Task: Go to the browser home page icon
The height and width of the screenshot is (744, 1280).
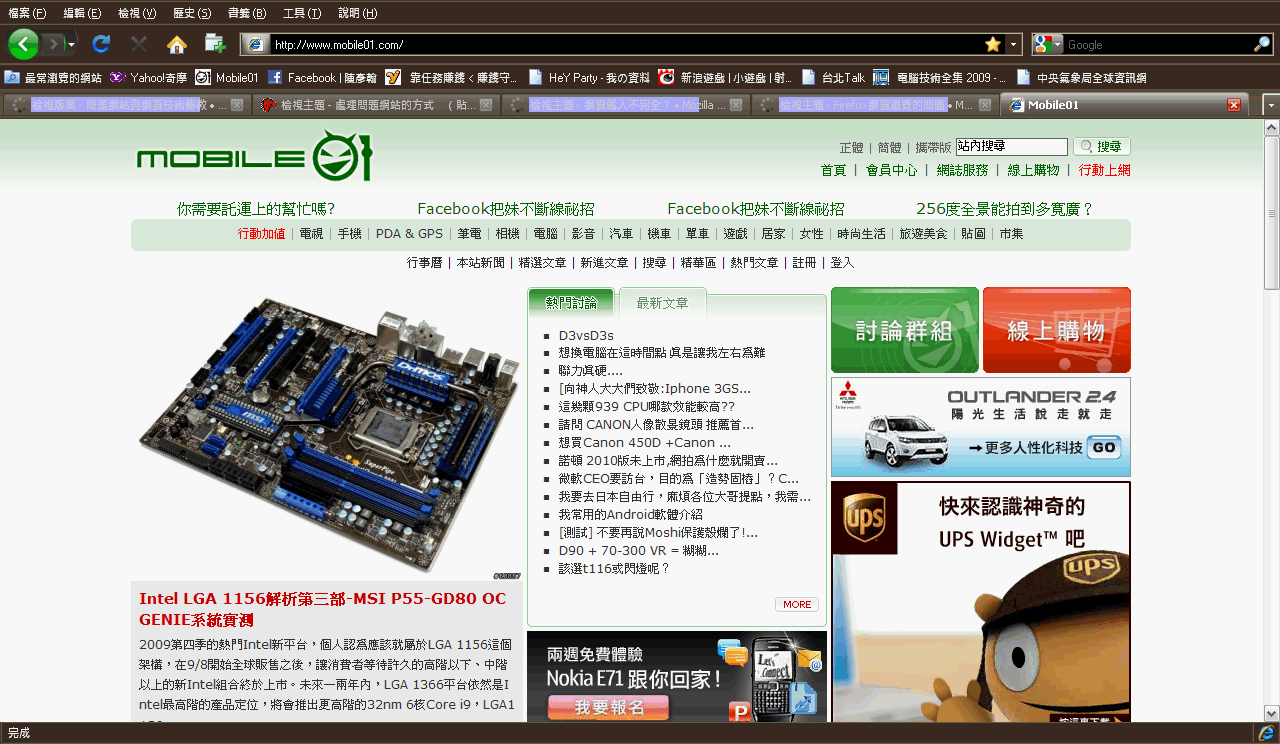Action: click(x=177, y=44)
